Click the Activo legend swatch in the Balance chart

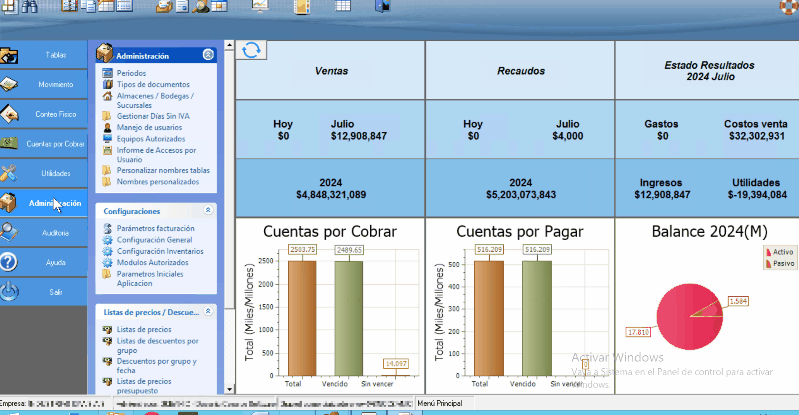click(x=769, y=252)
